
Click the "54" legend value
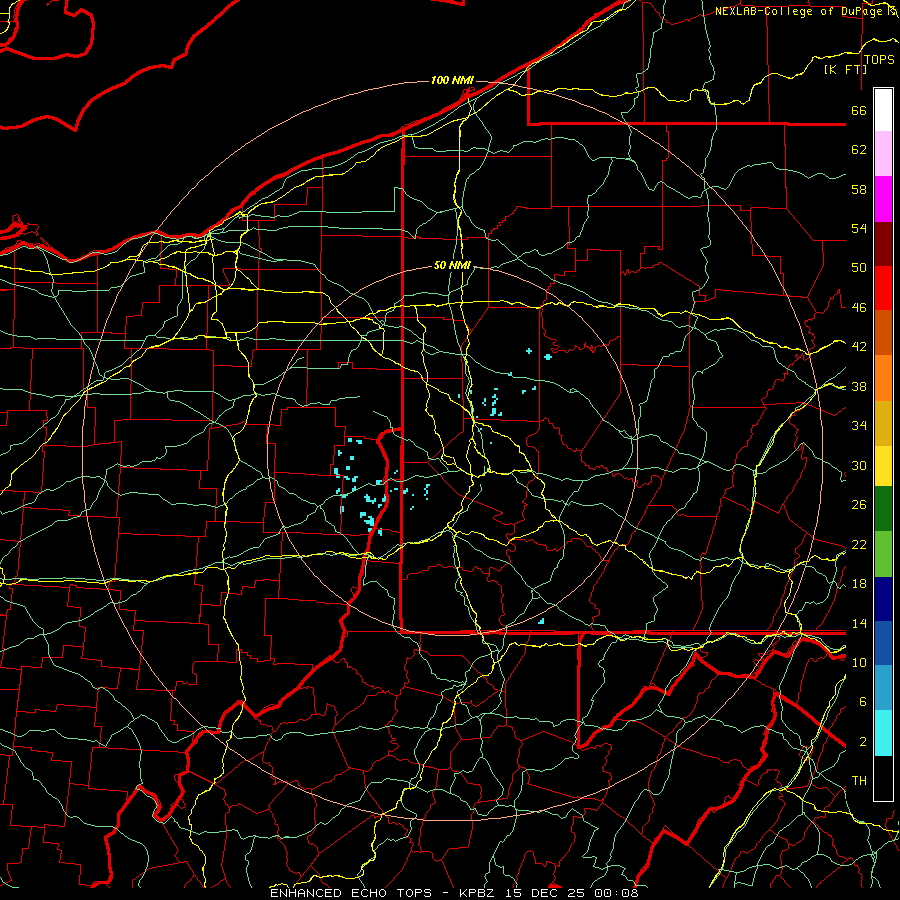click(859, 228)
